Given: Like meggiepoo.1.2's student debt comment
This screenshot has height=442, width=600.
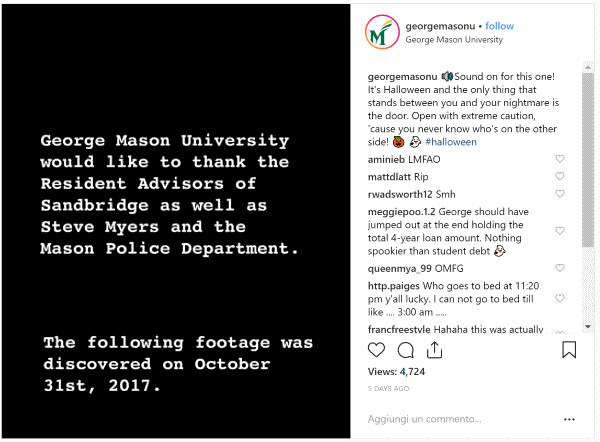Looking at the screenshot, I should [560, 230].
